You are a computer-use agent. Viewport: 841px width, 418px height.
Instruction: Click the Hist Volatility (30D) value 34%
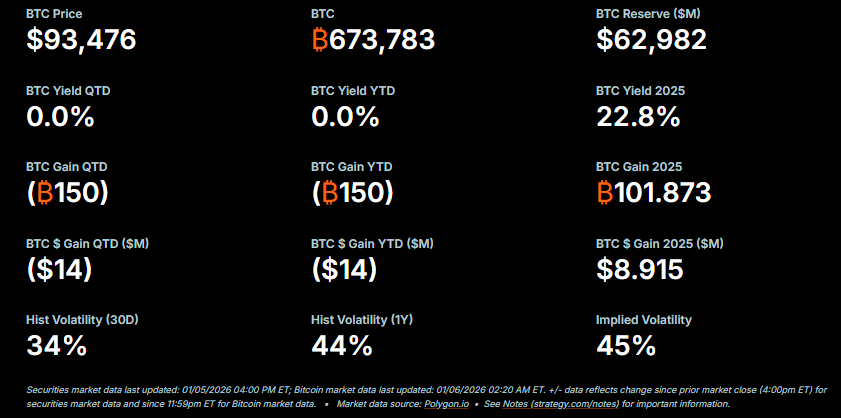click(56, 346)
